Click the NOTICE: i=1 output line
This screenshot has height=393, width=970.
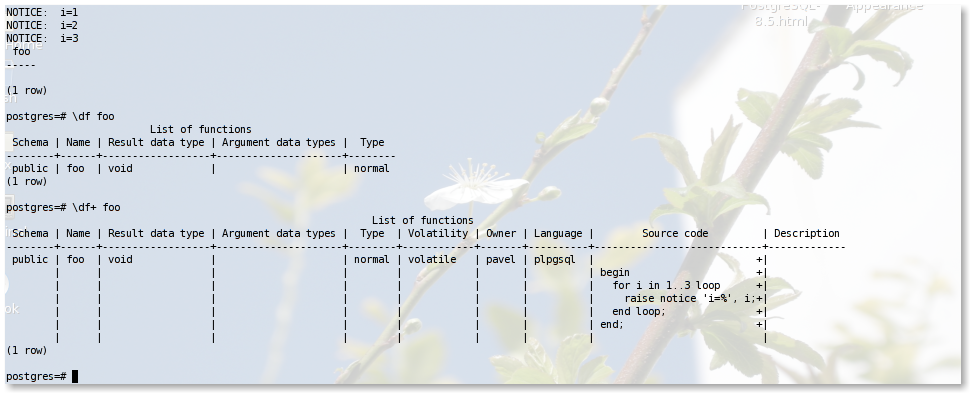pyautogui.click(x=42, y=12)
